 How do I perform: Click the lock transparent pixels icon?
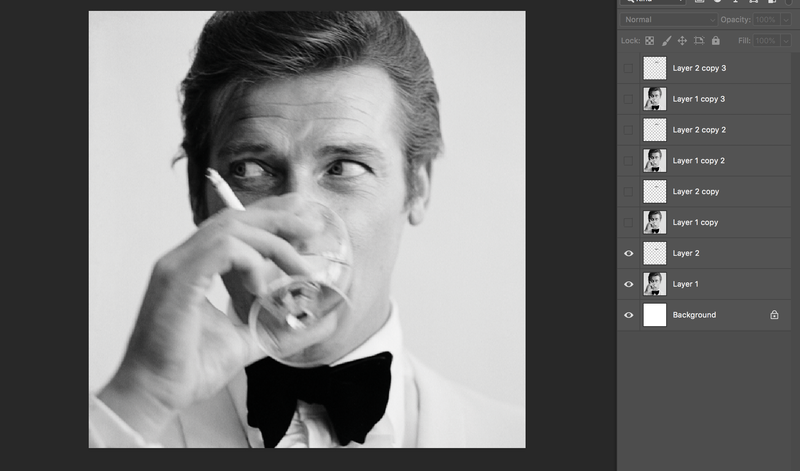pos(649,41)
